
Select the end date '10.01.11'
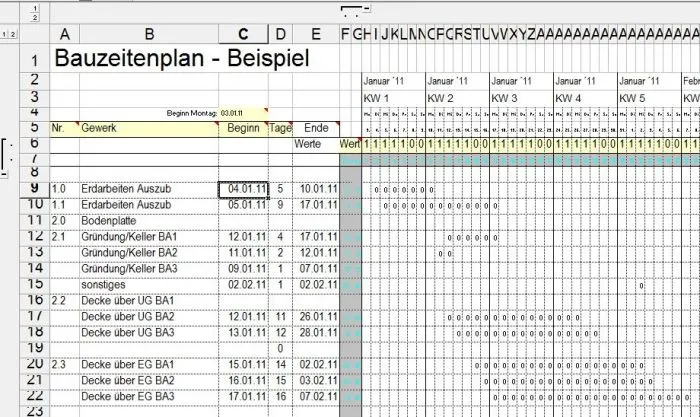point(316,189)
